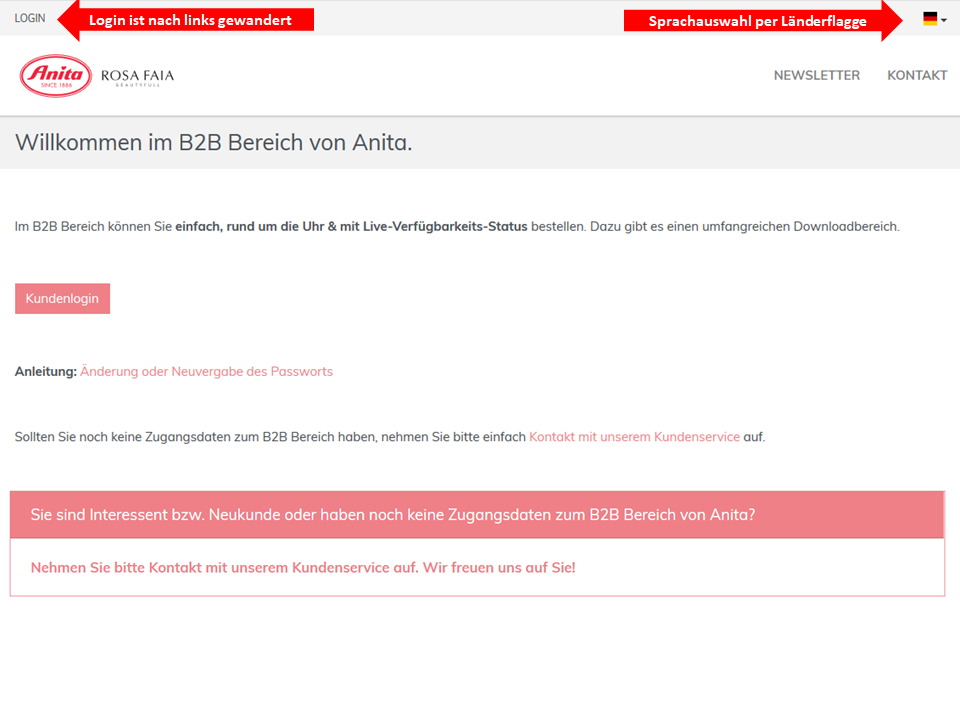The height and width of the screenshot is (720, 960).
Task: Click the Rosa Faia logo
Action: point(137,76)
